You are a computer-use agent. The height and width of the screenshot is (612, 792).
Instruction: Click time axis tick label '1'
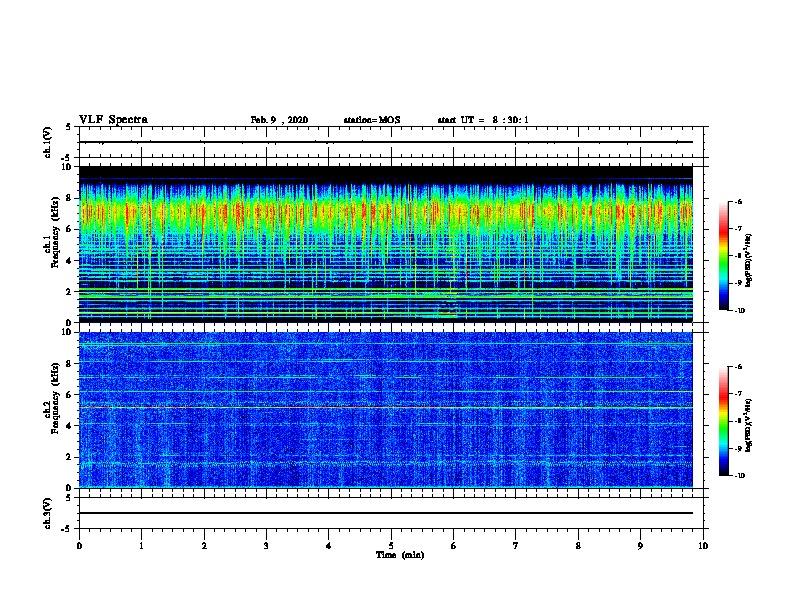coord(141,546)
